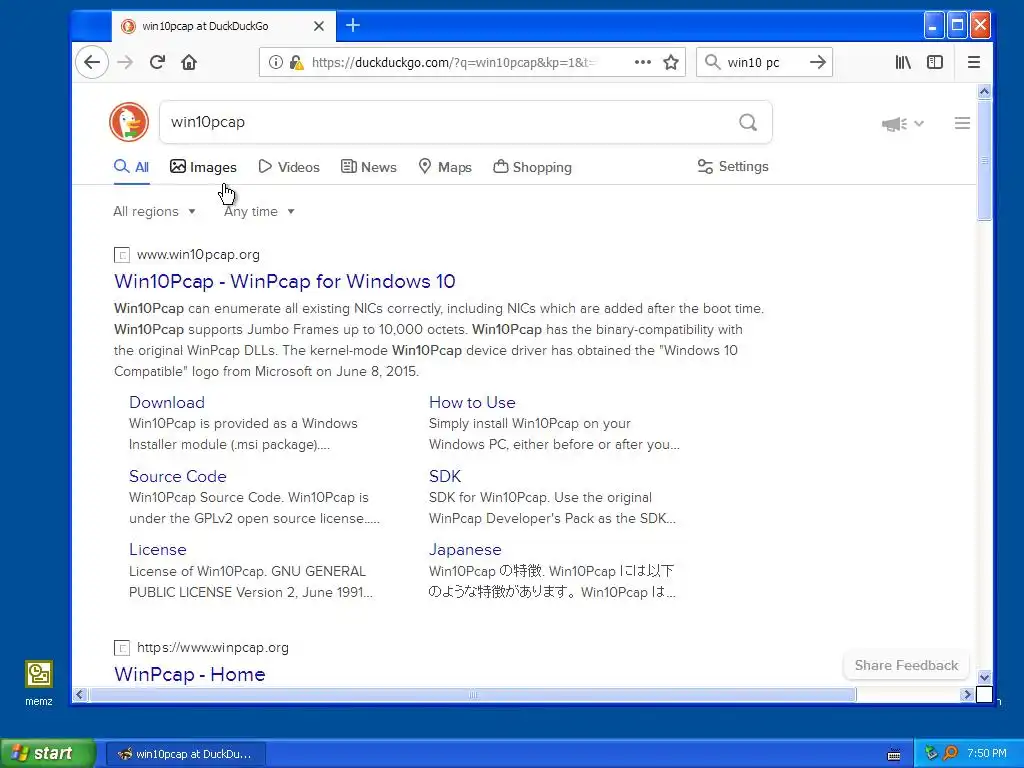Open the browser home page
The height and width of the screenshot is (768, 1024).
pyautogui.click(x=189, y=62)
